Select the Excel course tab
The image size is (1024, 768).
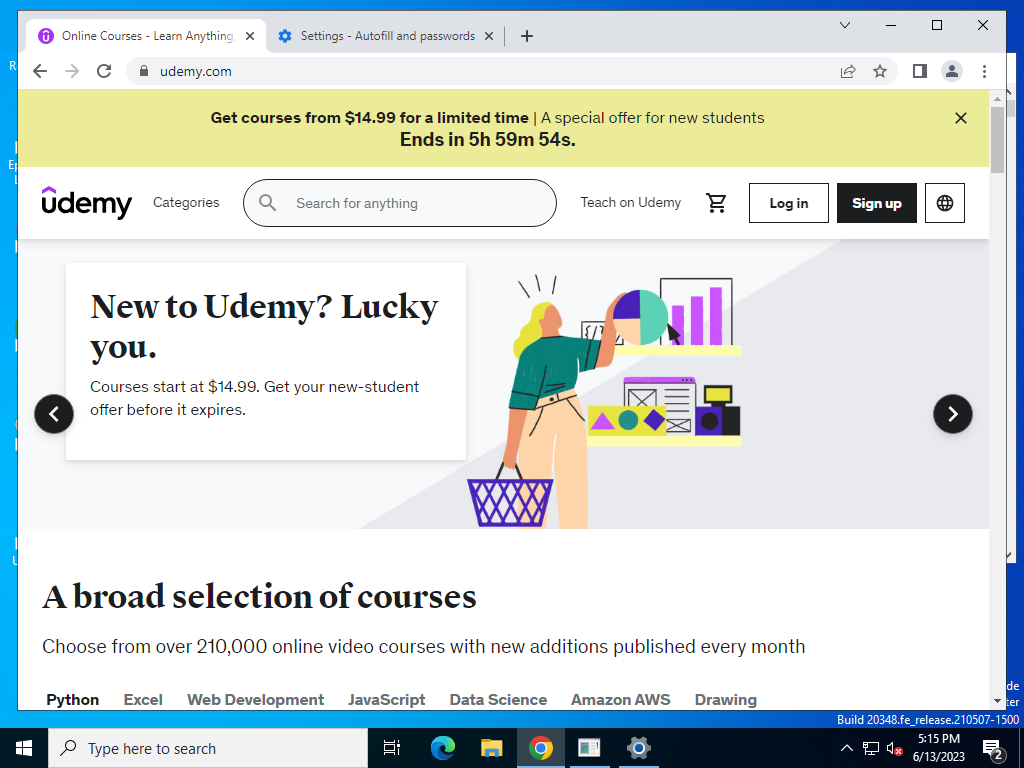142,699
